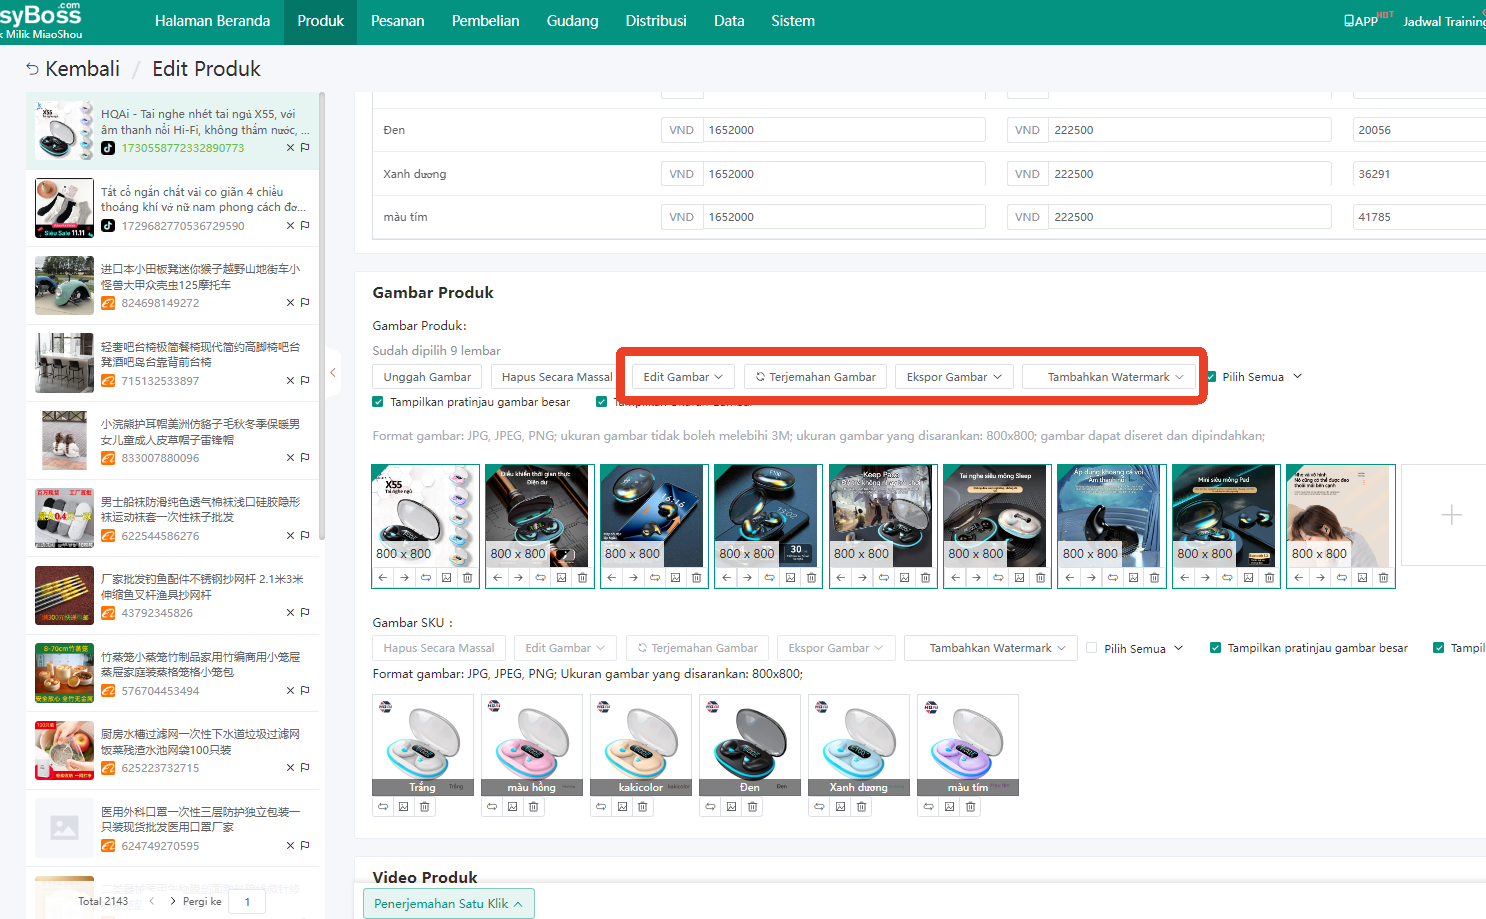1486x919 pixels.
Task: Flag product 622544586276 in sidebar
Action: (305, 535)
